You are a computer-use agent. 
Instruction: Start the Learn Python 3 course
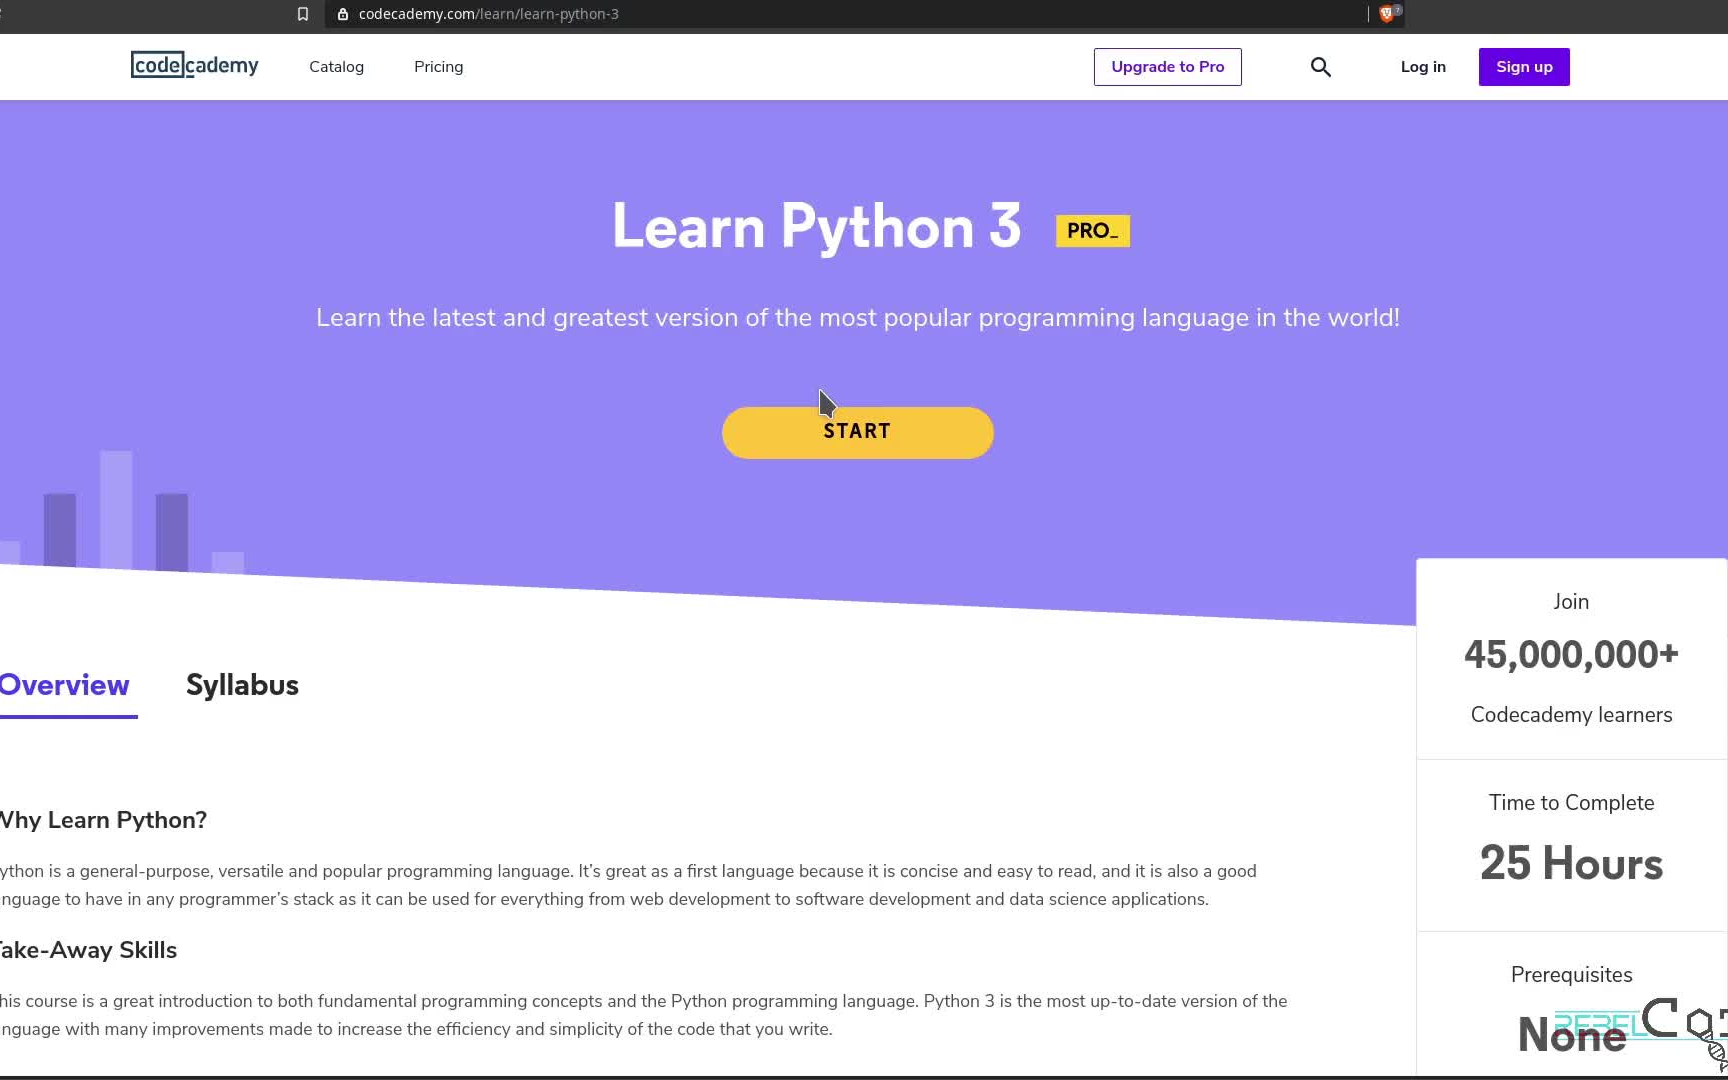(858, 432)
